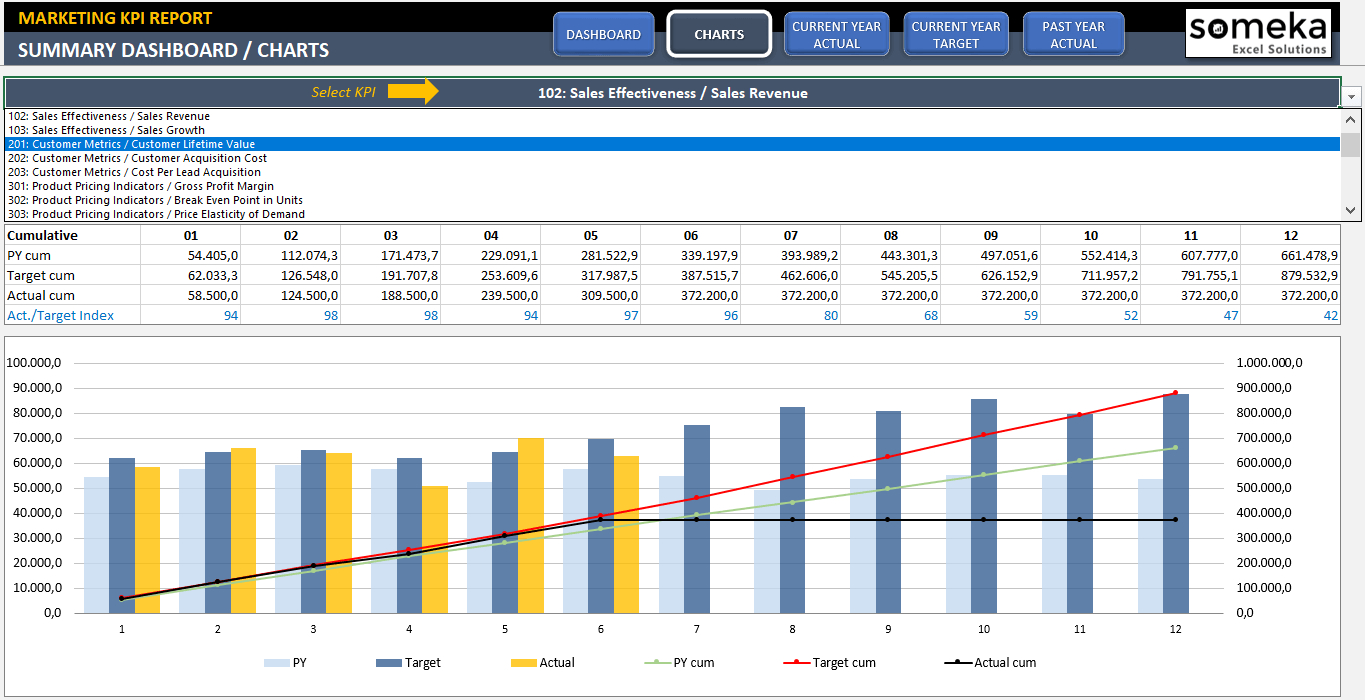The height and width of the screenshot is (700, 1365).
Task: Click the red Target cum line legend marker
Action: point(798,662)
